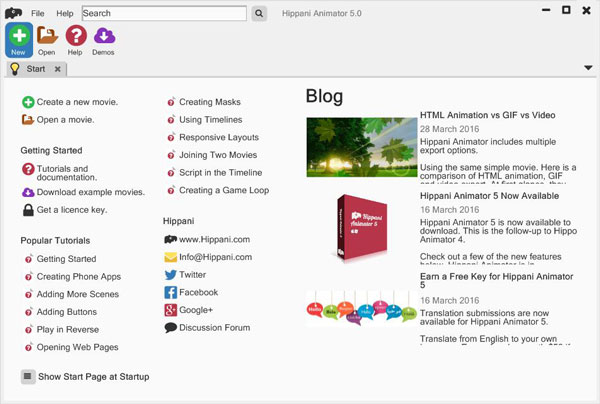Screen dimensions: 600x404
Task: Open HTML Animation vs GIF vs Video post
Action: click(x=488, y=115)
